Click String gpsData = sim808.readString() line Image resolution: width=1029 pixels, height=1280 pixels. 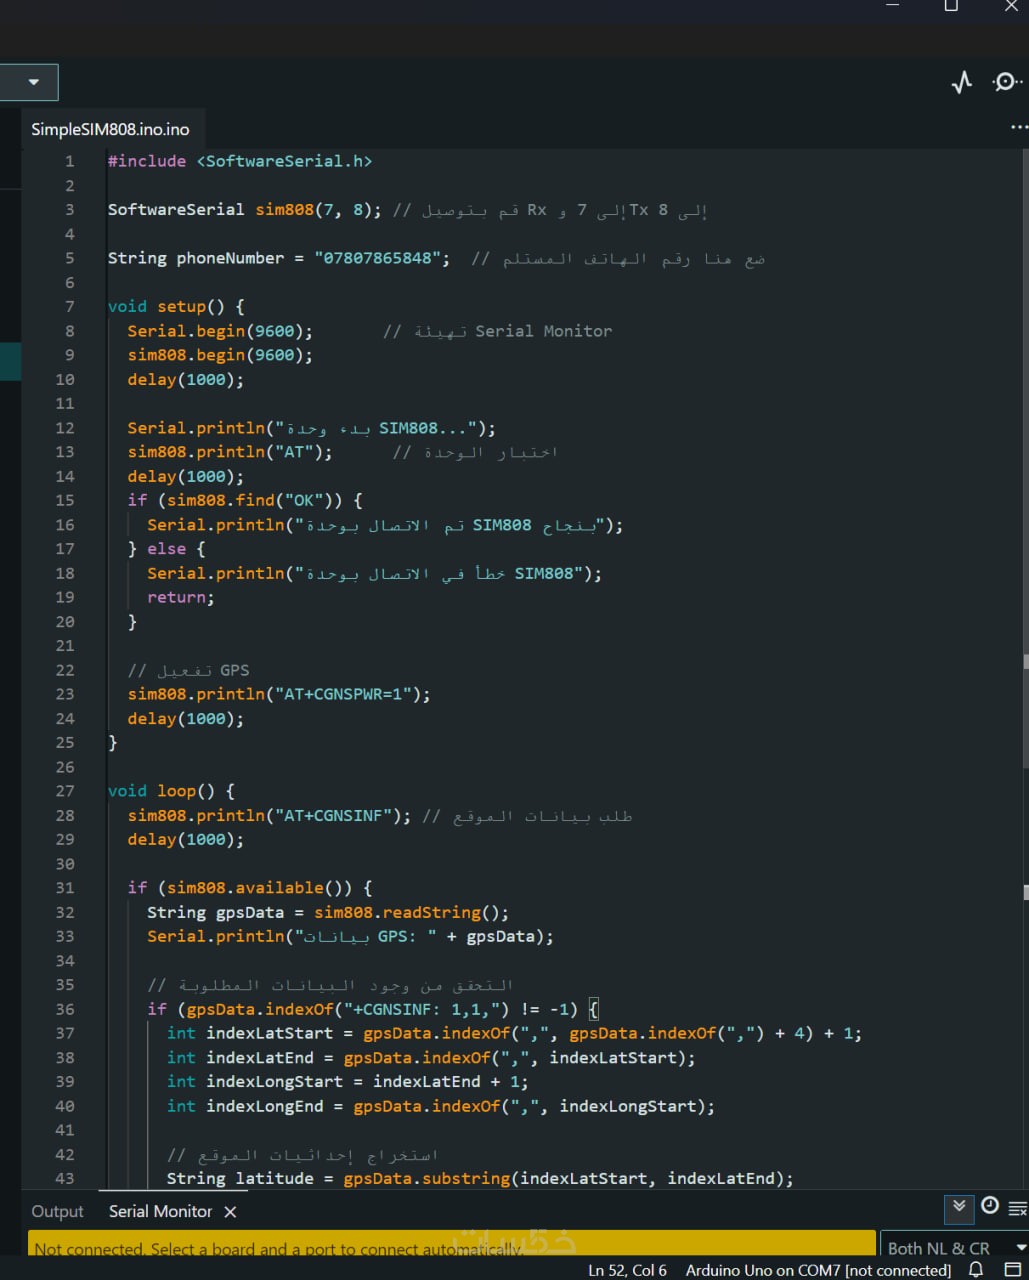[x=328, y=912]
